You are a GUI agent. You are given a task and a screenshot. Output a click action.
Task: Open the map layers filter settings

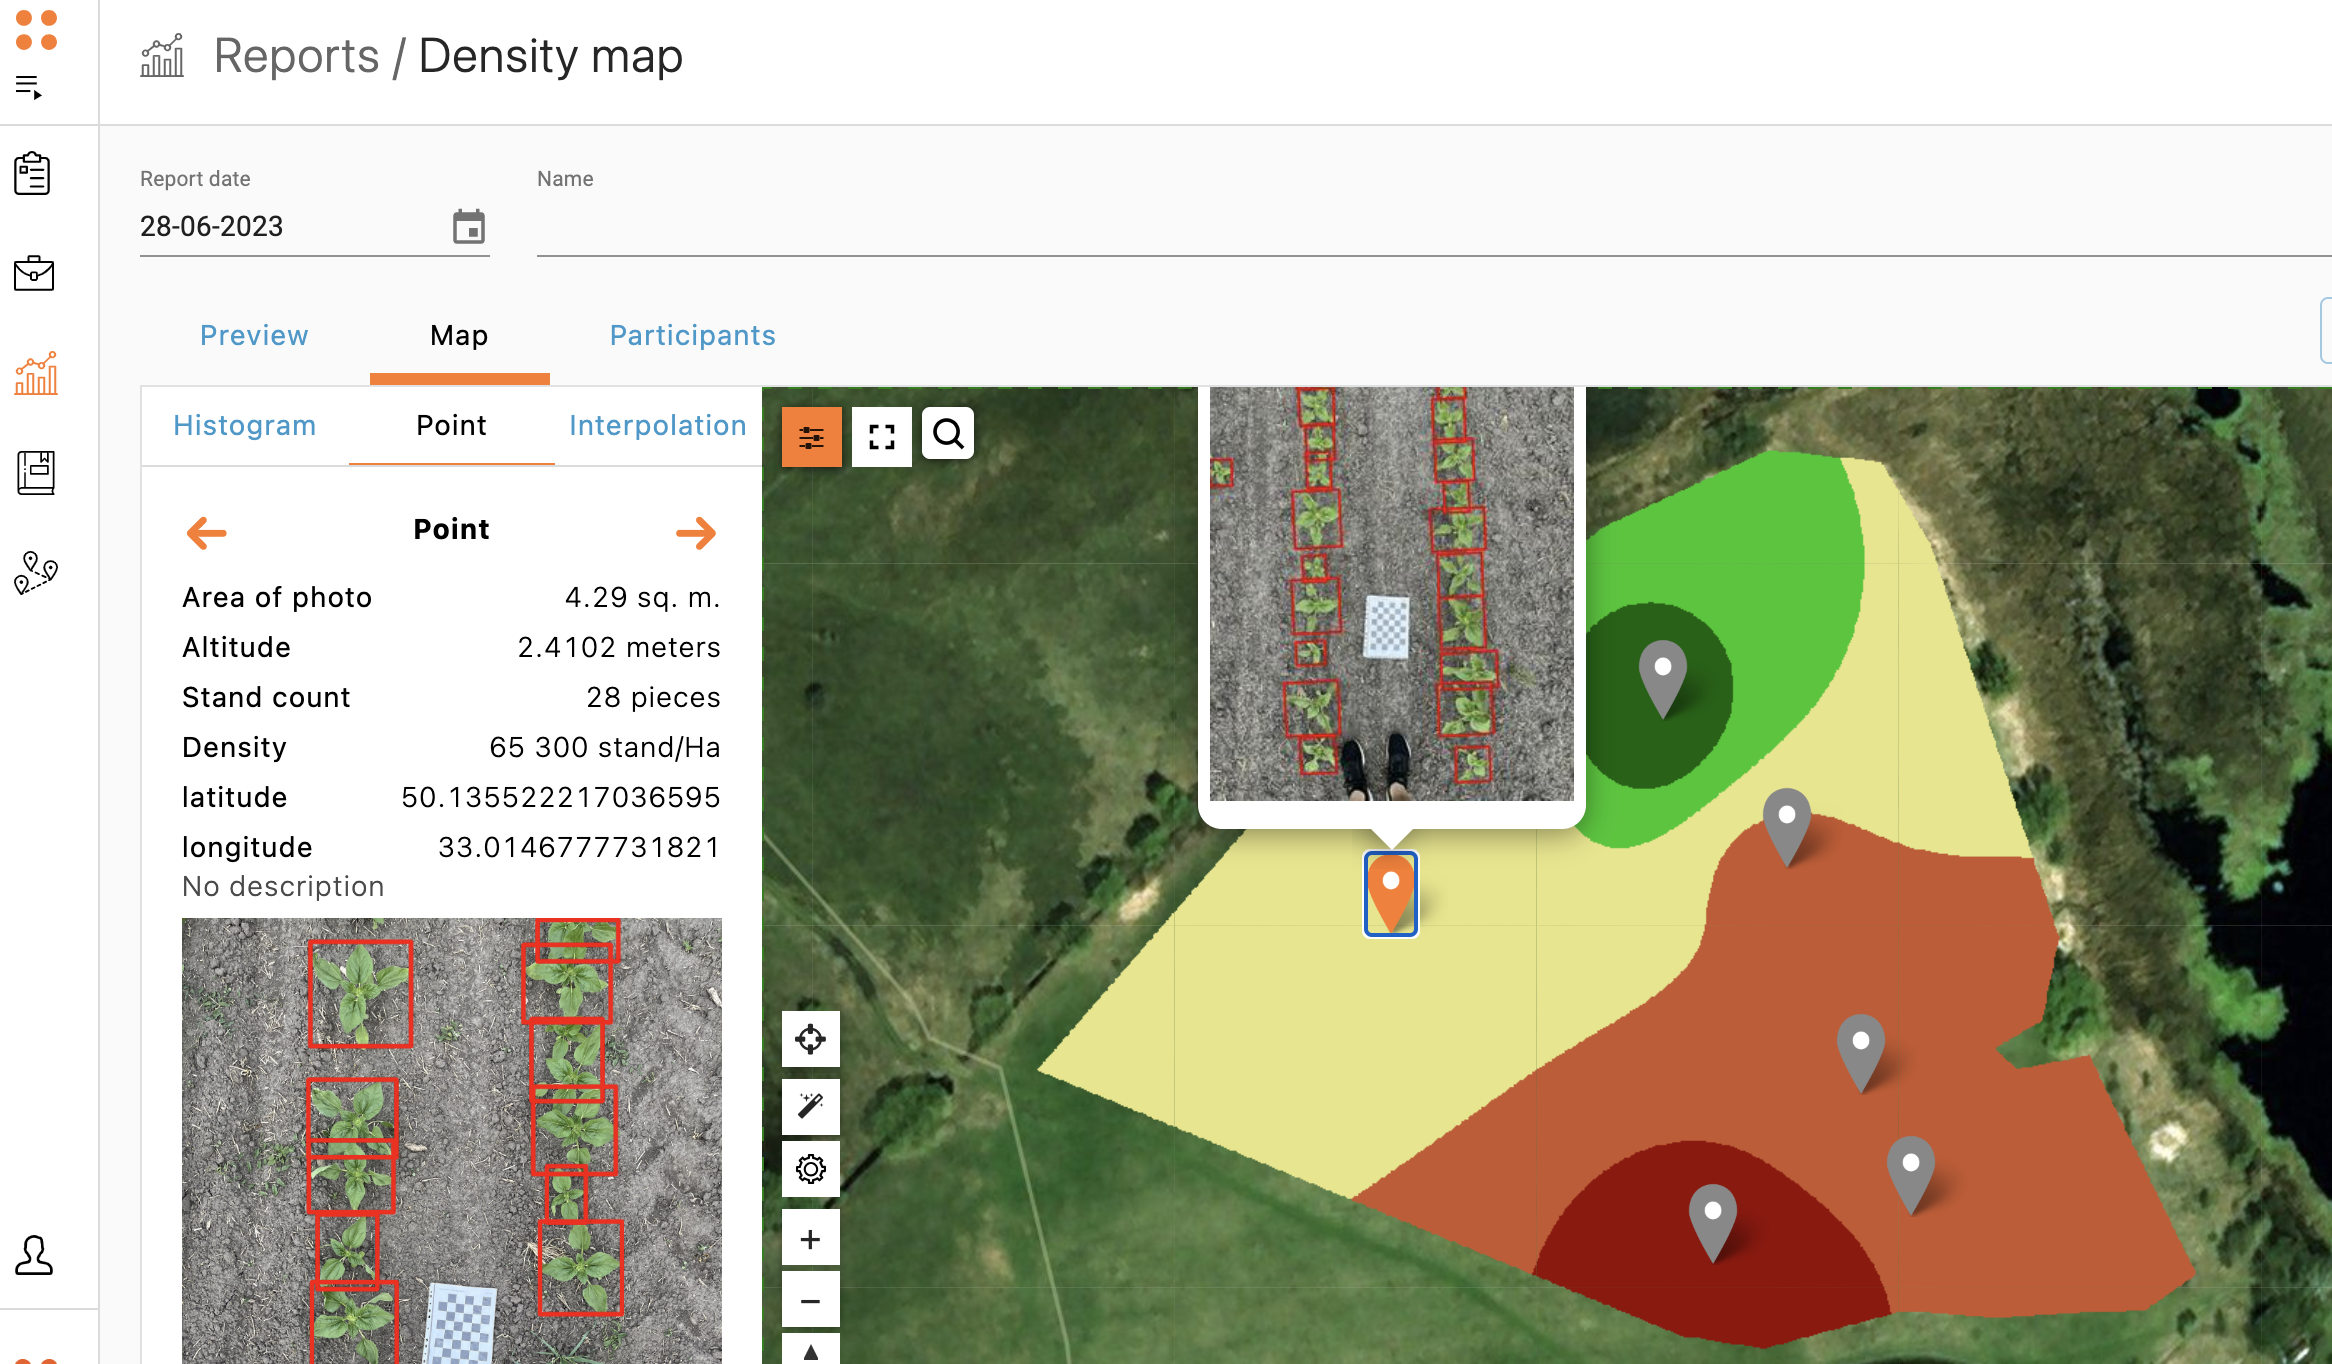pyautogui.click(x=811, y=437)
